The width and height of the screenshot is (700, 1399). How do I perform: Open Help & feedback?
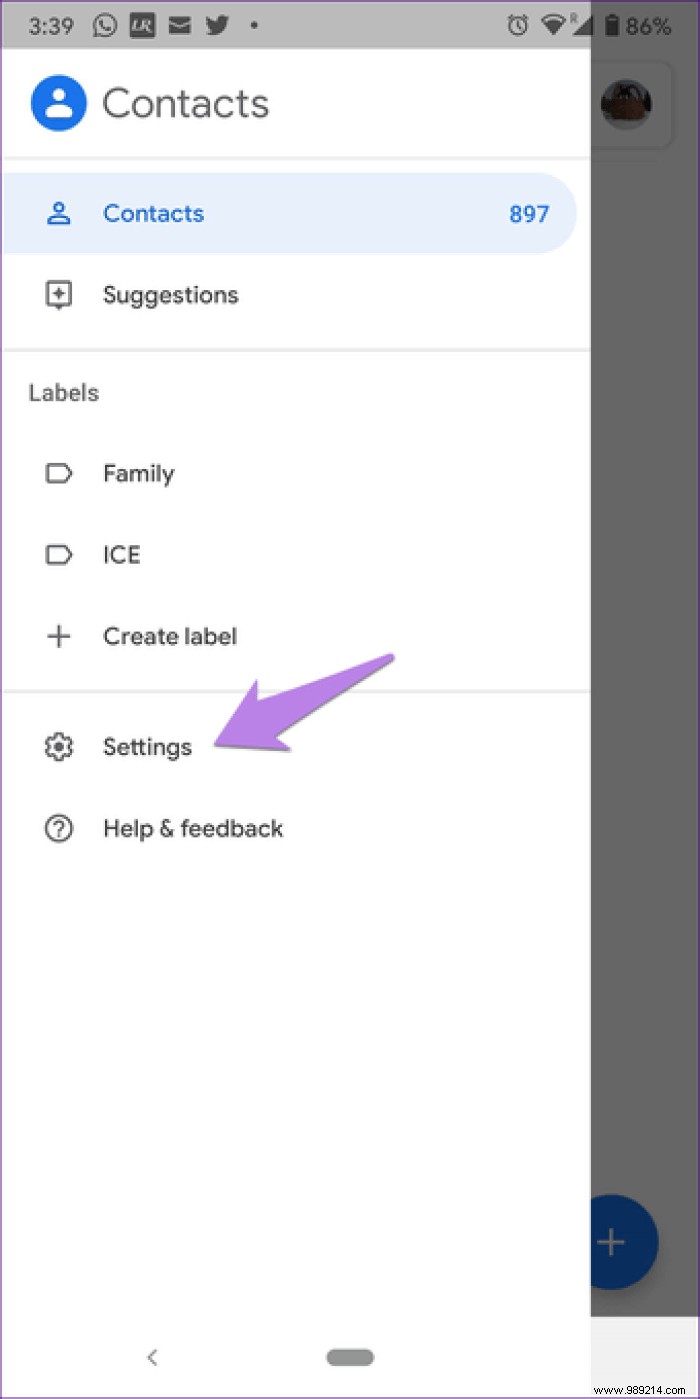pos(192,828)
